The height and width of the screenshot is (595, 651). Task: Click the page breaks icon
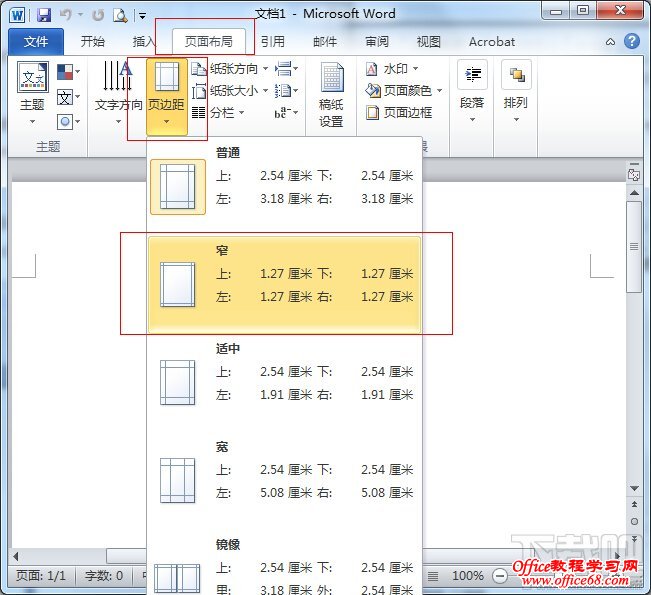point(286,69)
